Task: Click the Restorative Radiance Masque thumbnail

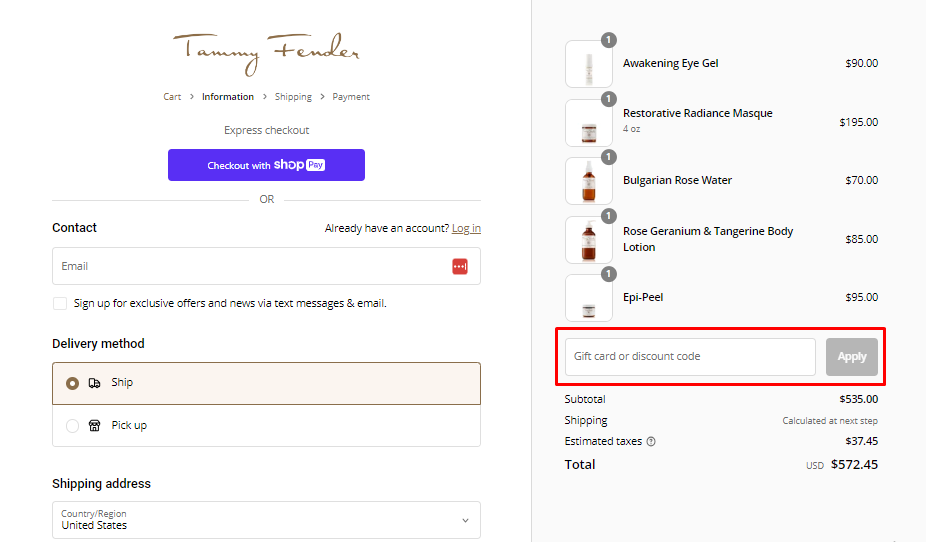Action: 589,123
